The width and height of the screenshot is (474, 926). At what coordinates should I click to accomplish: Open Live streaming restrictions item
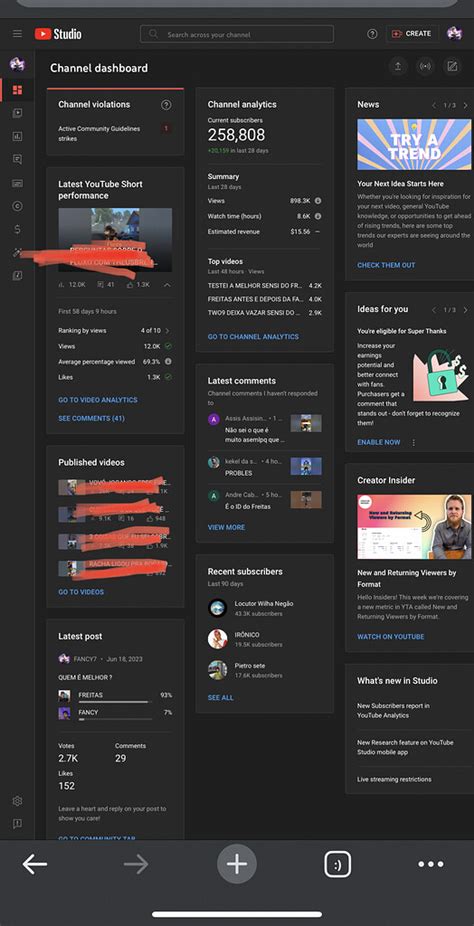(x=394, y=779)
